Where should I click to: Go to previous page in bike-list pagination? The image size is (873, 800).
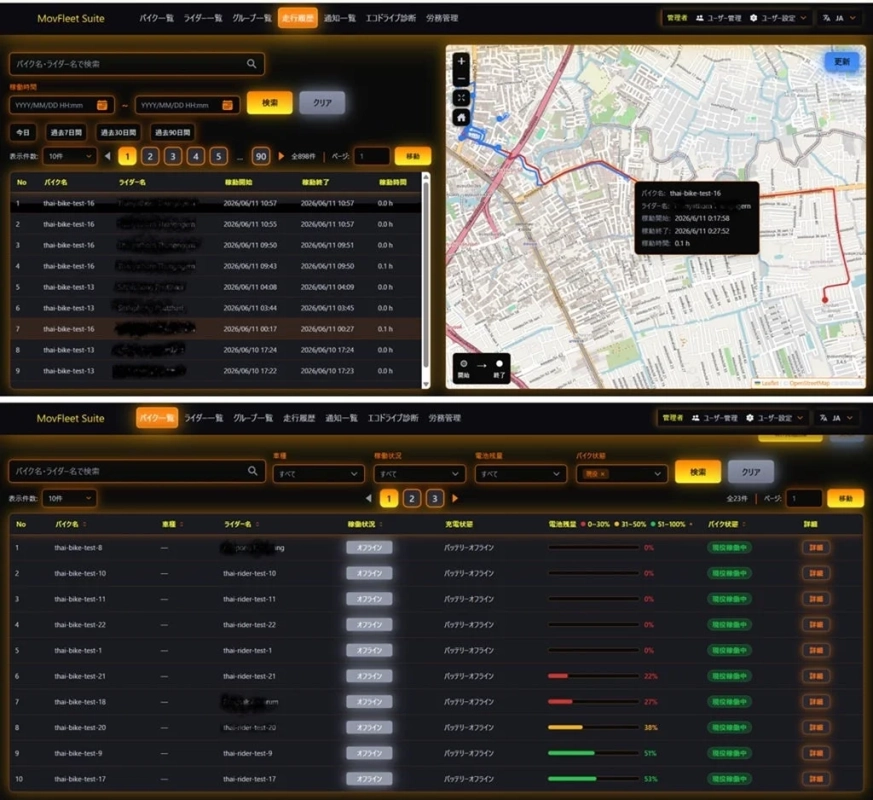point(369,498)
